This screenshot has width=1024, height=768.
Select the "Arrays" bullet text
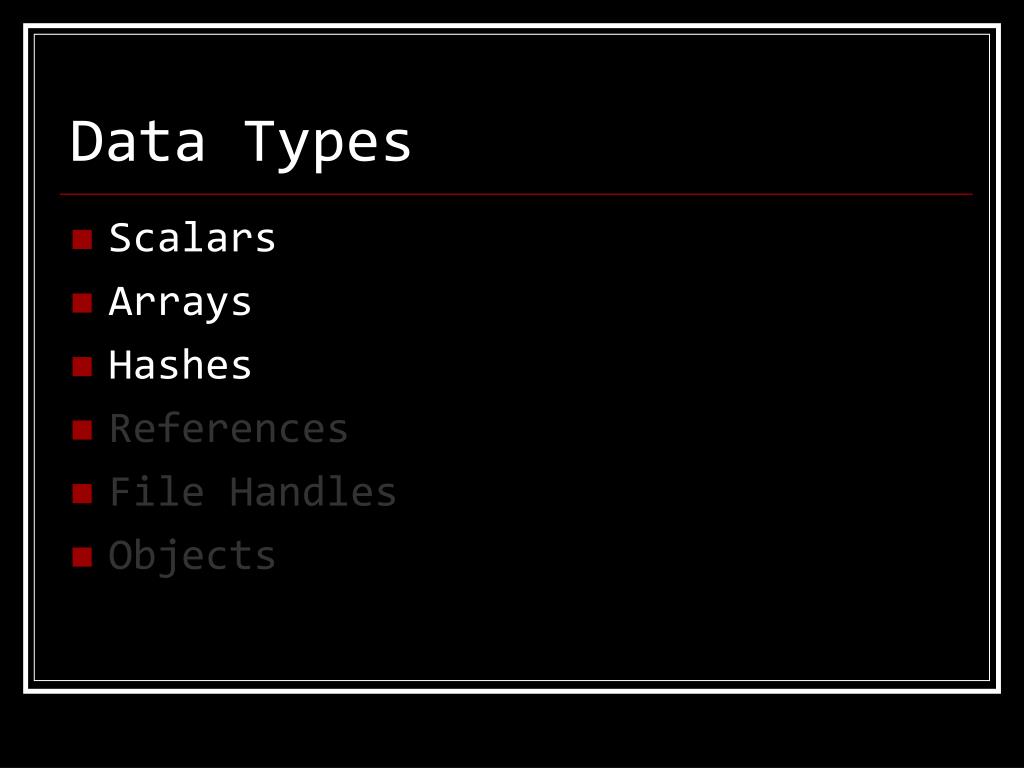tap(180, 303)
